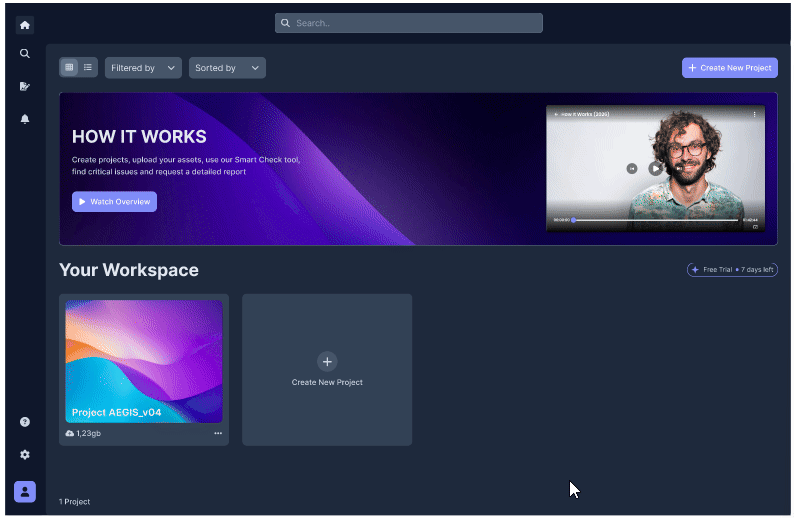Open the settings gear in sidebar
794x518 pixels.
click(x=24, y=454)
